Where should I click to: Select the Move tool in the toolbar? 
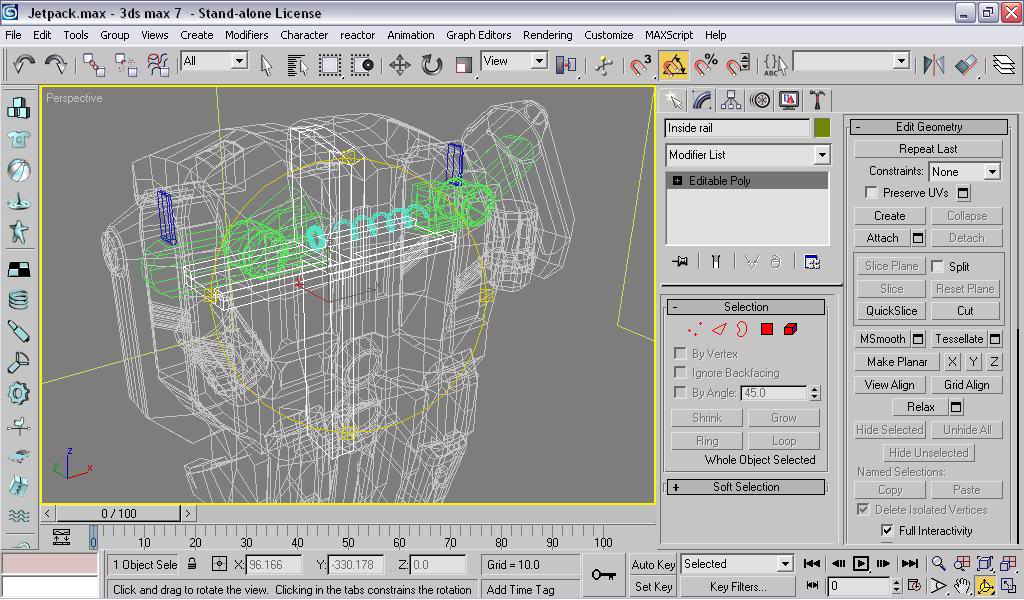[x=399, y=65]
